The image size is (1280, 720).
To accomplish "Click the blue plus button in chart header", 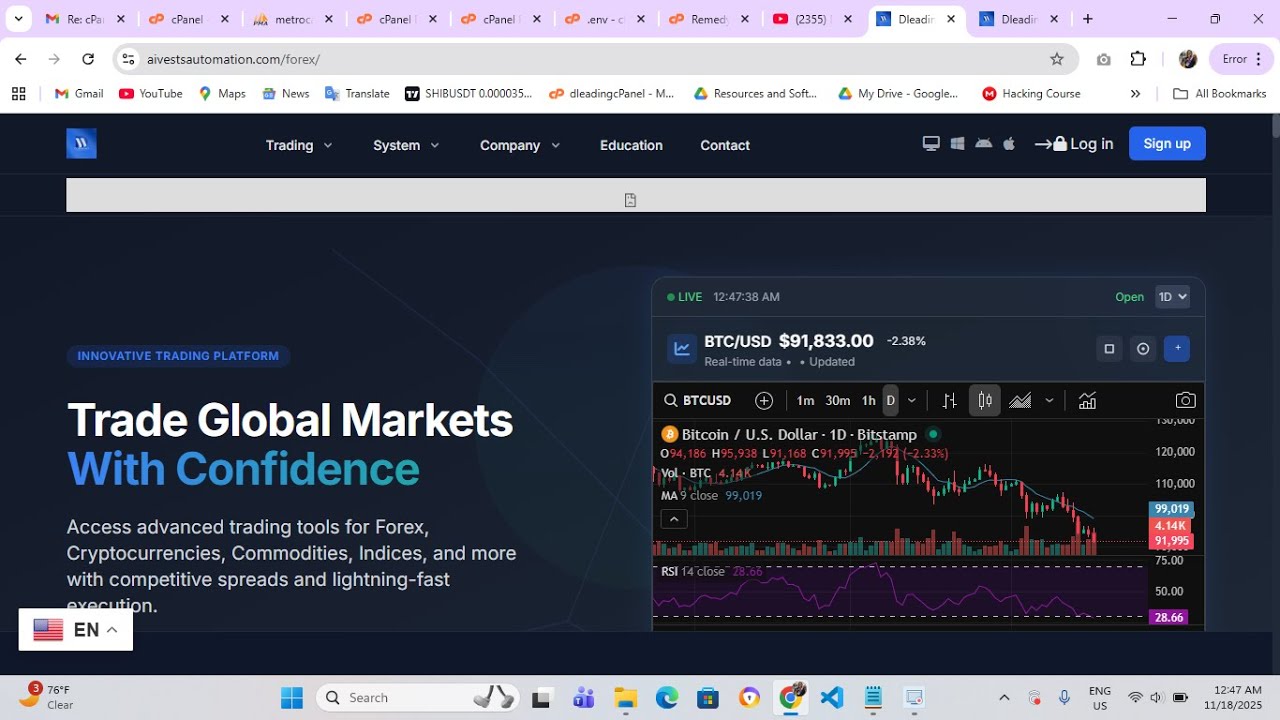I will (x=1177, y=349).
